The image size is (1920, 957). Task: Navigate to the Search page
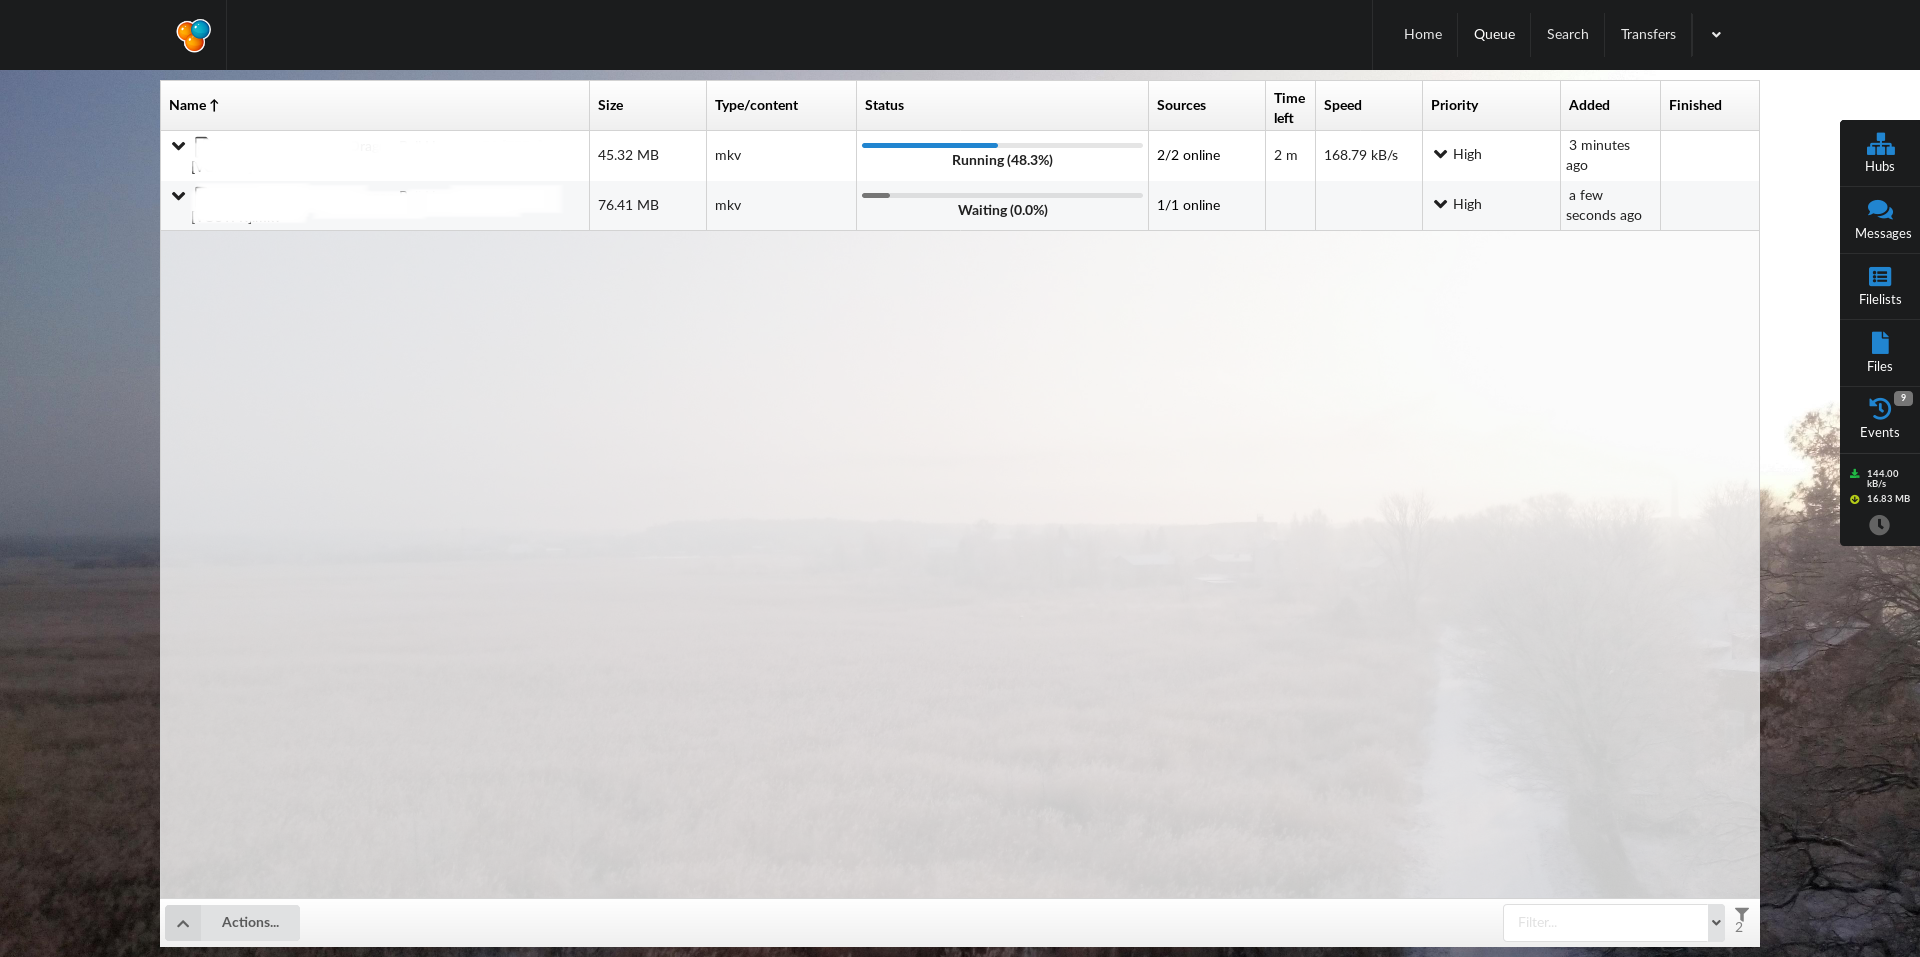(x=1567, y=34)
